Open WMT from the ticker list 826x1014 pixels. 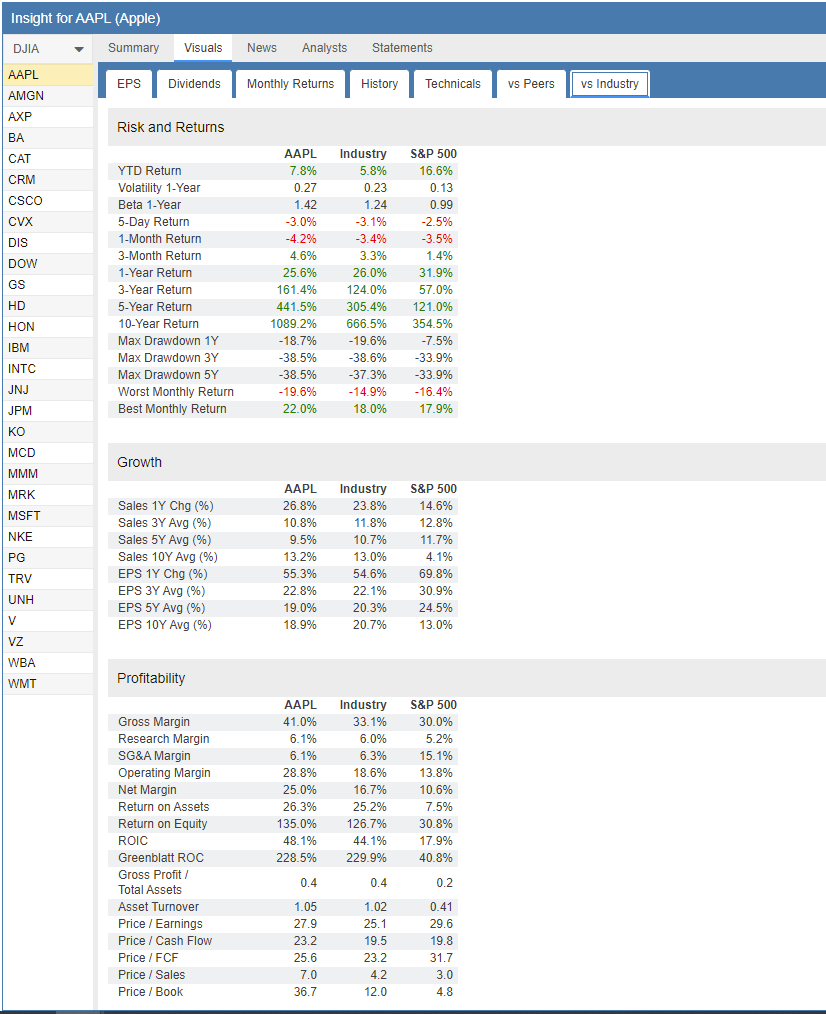[48, 684]
